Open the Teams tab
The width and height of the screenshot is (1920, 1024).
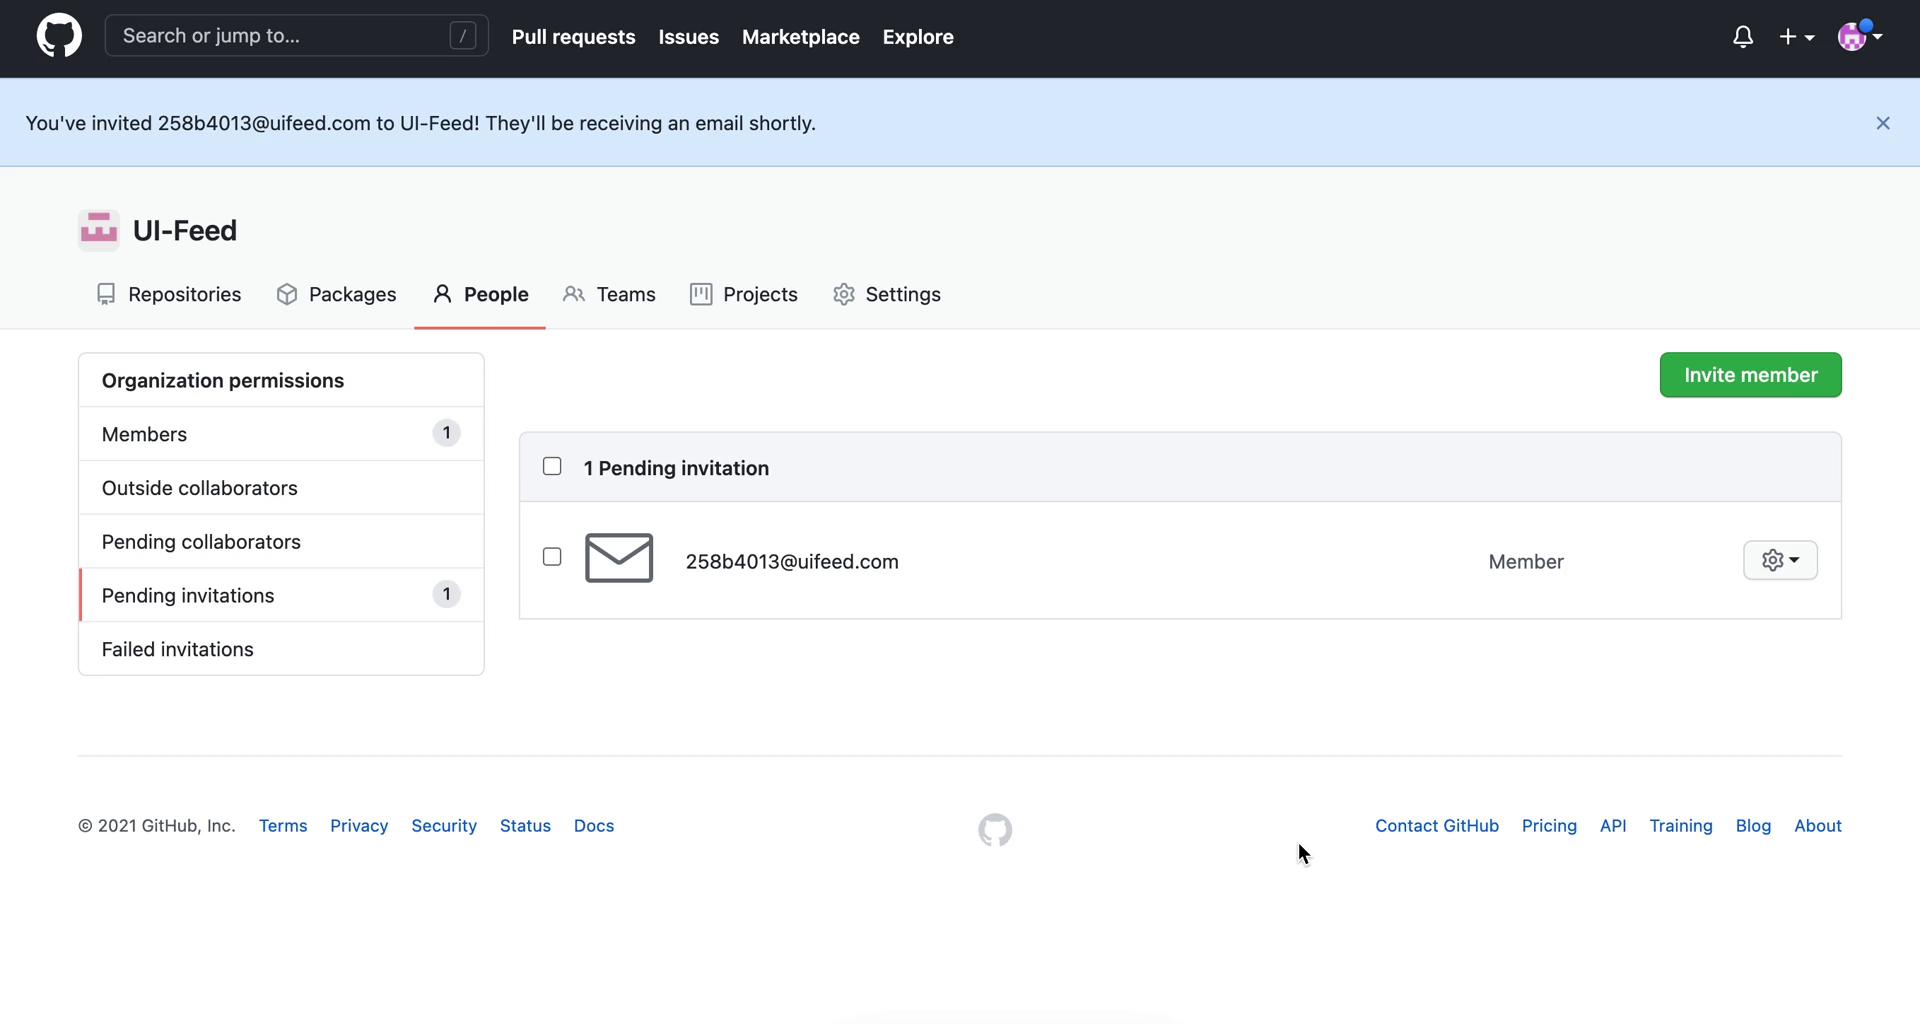tap(609, 294)
